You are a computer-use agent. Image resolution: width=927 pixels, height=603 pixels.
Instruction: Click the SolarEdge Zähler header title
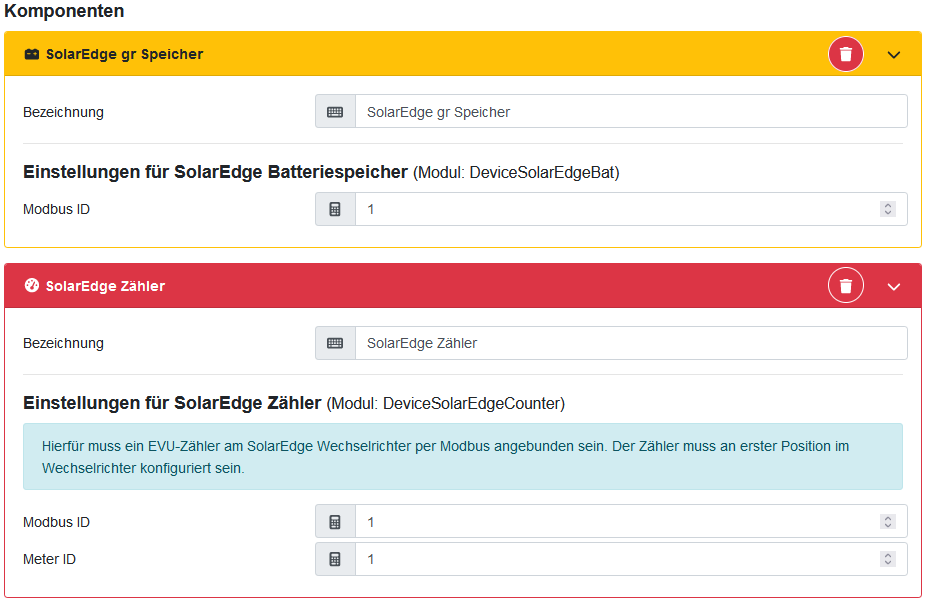point(105,286)
